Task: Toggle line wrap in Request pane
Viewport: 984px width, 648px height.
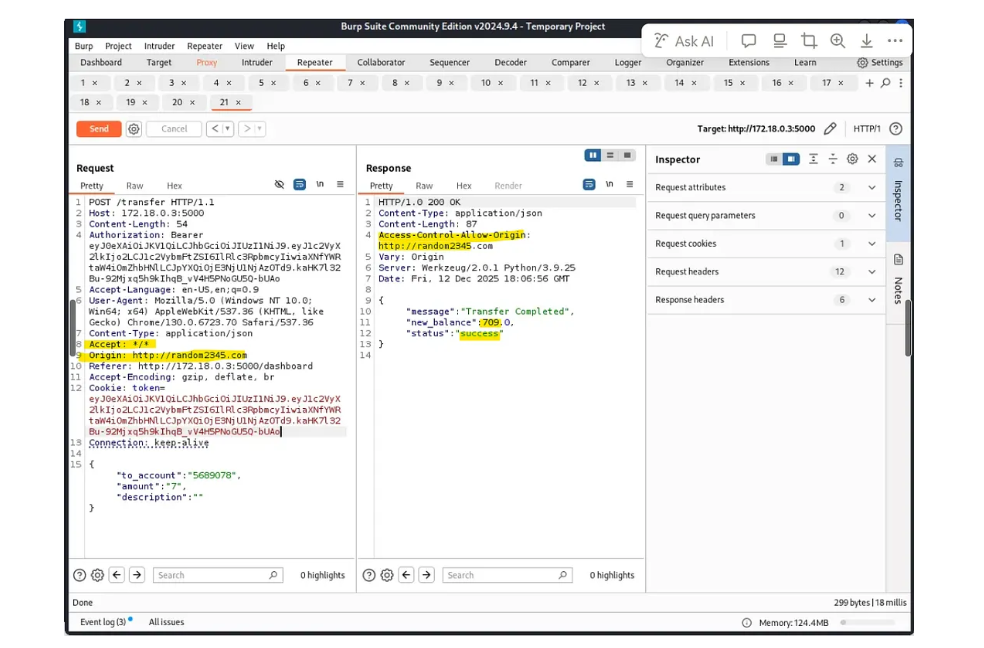Action: click(300, 184)
